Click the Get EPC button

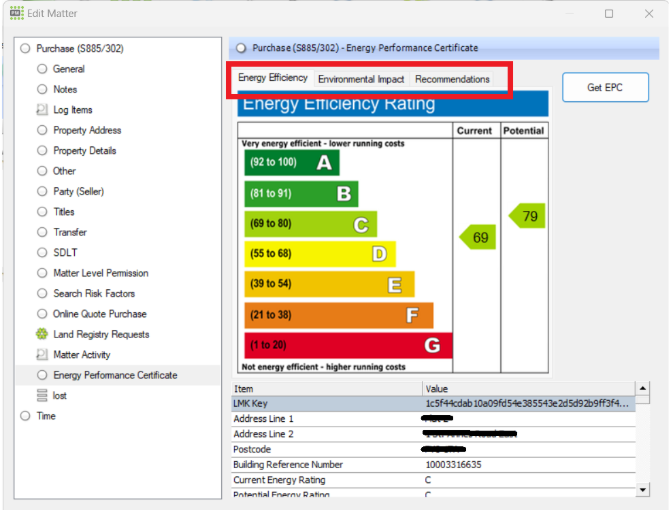coord(605,88)
